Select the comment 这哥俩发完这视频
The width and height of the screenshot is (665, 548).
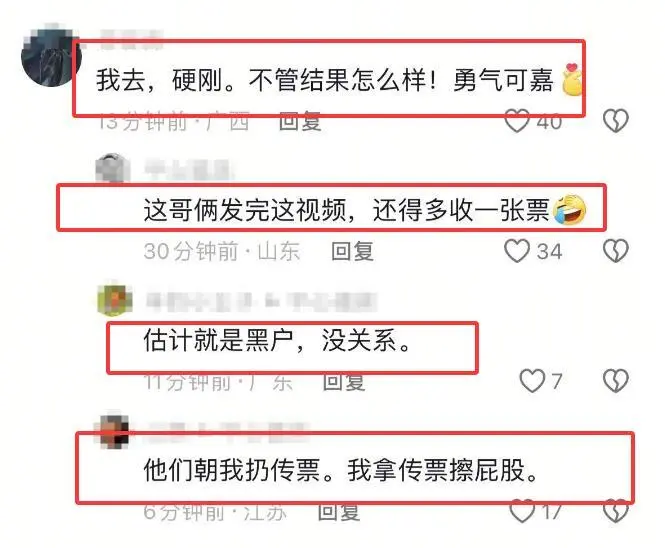pyautogui.click(x=245, y=210)
